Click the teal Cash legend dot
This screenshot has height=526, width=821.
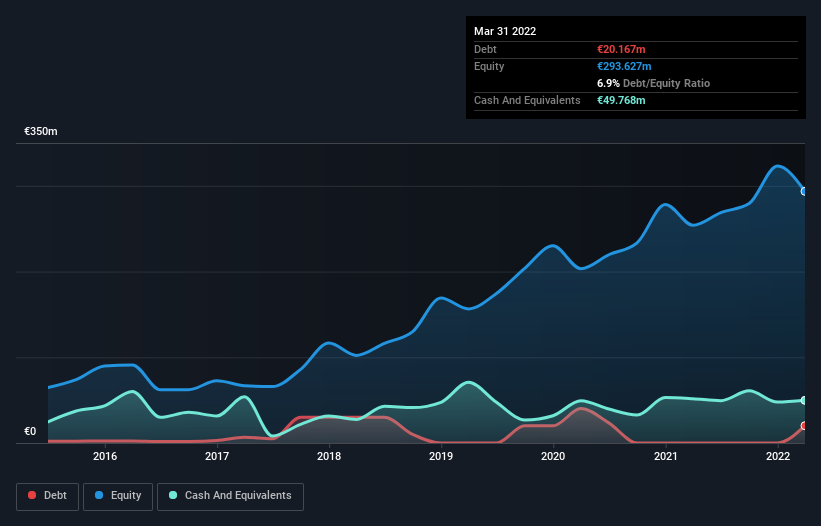point(173,495)
